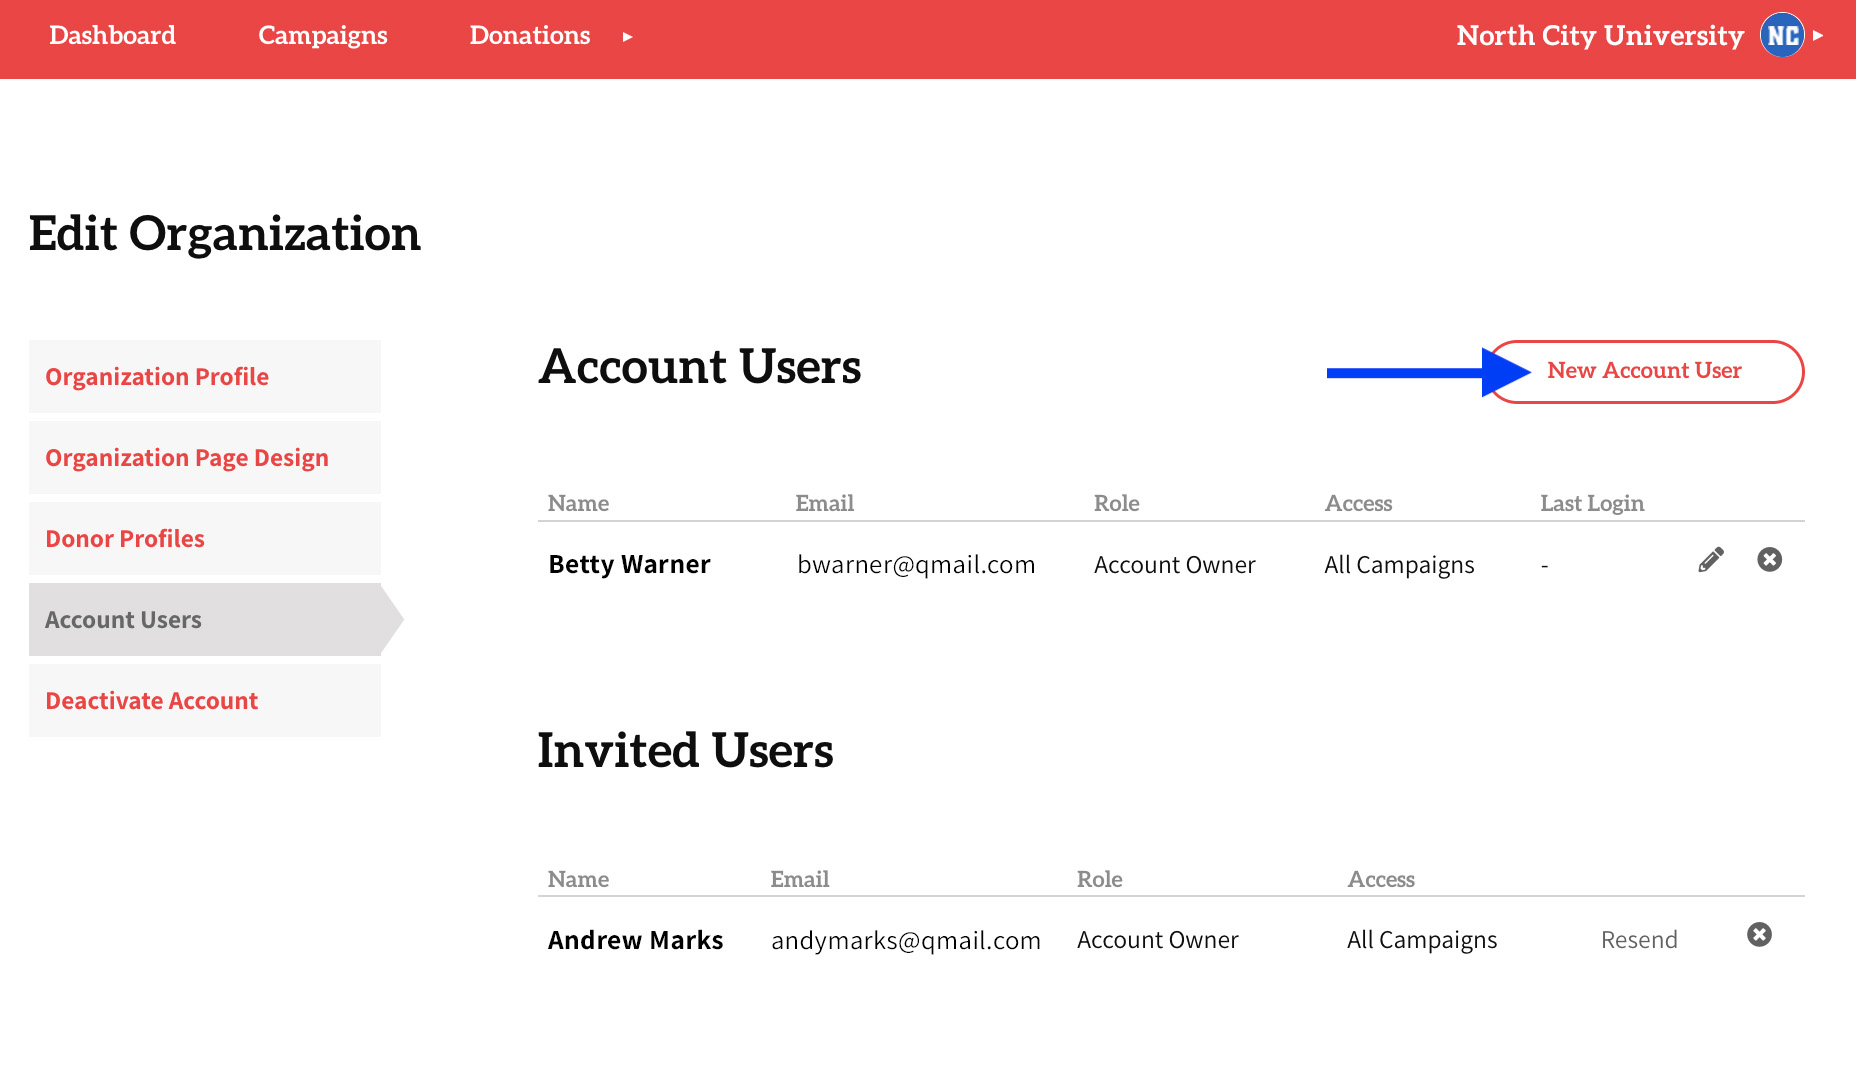The width and height of the screenshot is (1856, 1074).
Task: Sort invited users by Email column
Action: pyautogui.click(x=799, y=879)
